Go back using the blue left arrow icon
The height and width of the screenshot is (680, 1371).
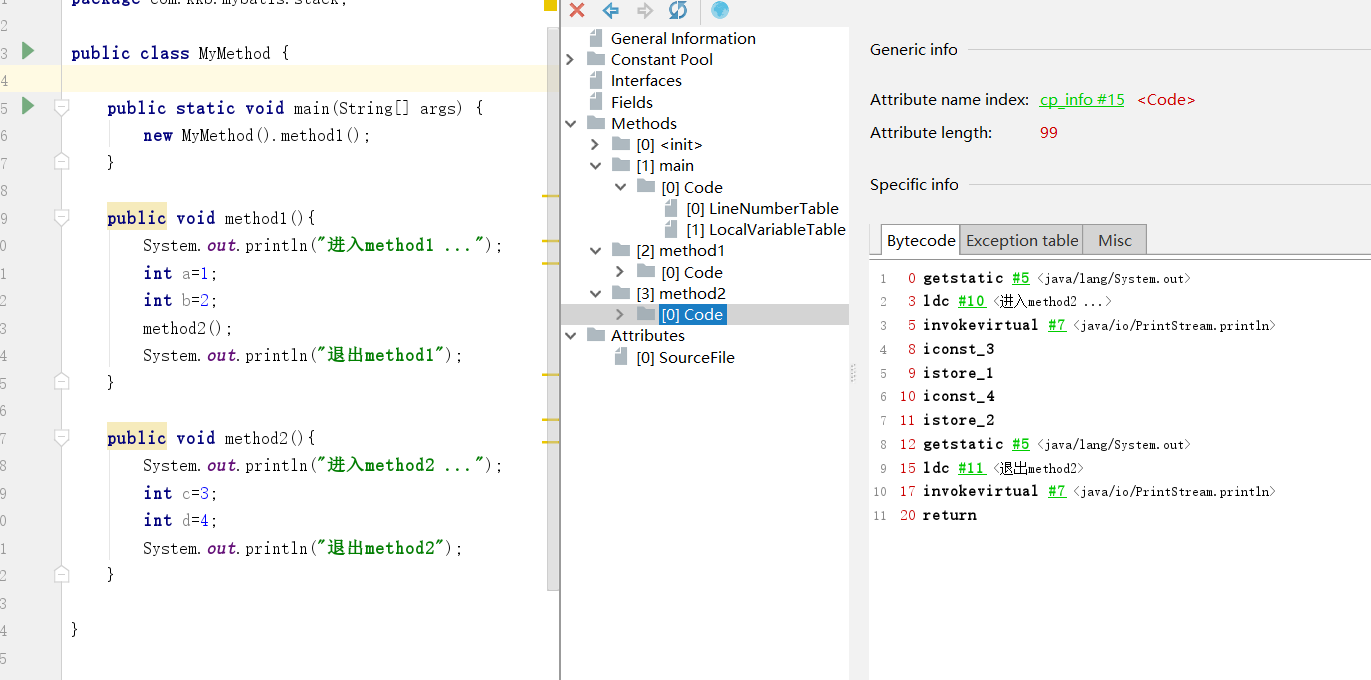tap(611, 10)
